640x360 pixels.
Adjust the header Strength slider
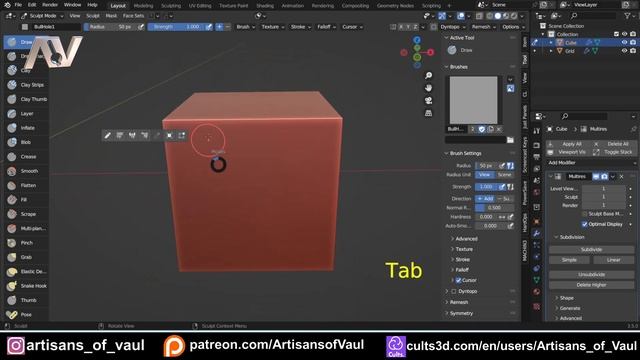click(x=176, y=27)
